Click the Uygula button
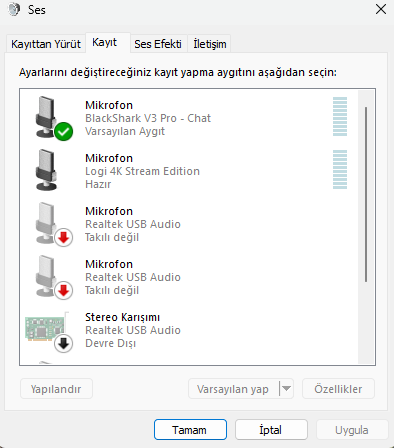Screen dimensions: 394x448 click(352, 430)
